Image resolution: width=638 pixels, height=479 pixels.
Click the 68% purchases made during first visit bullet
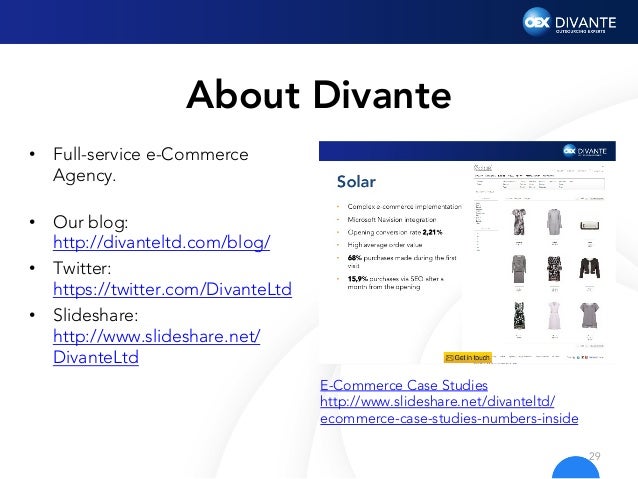coord(402,261)
